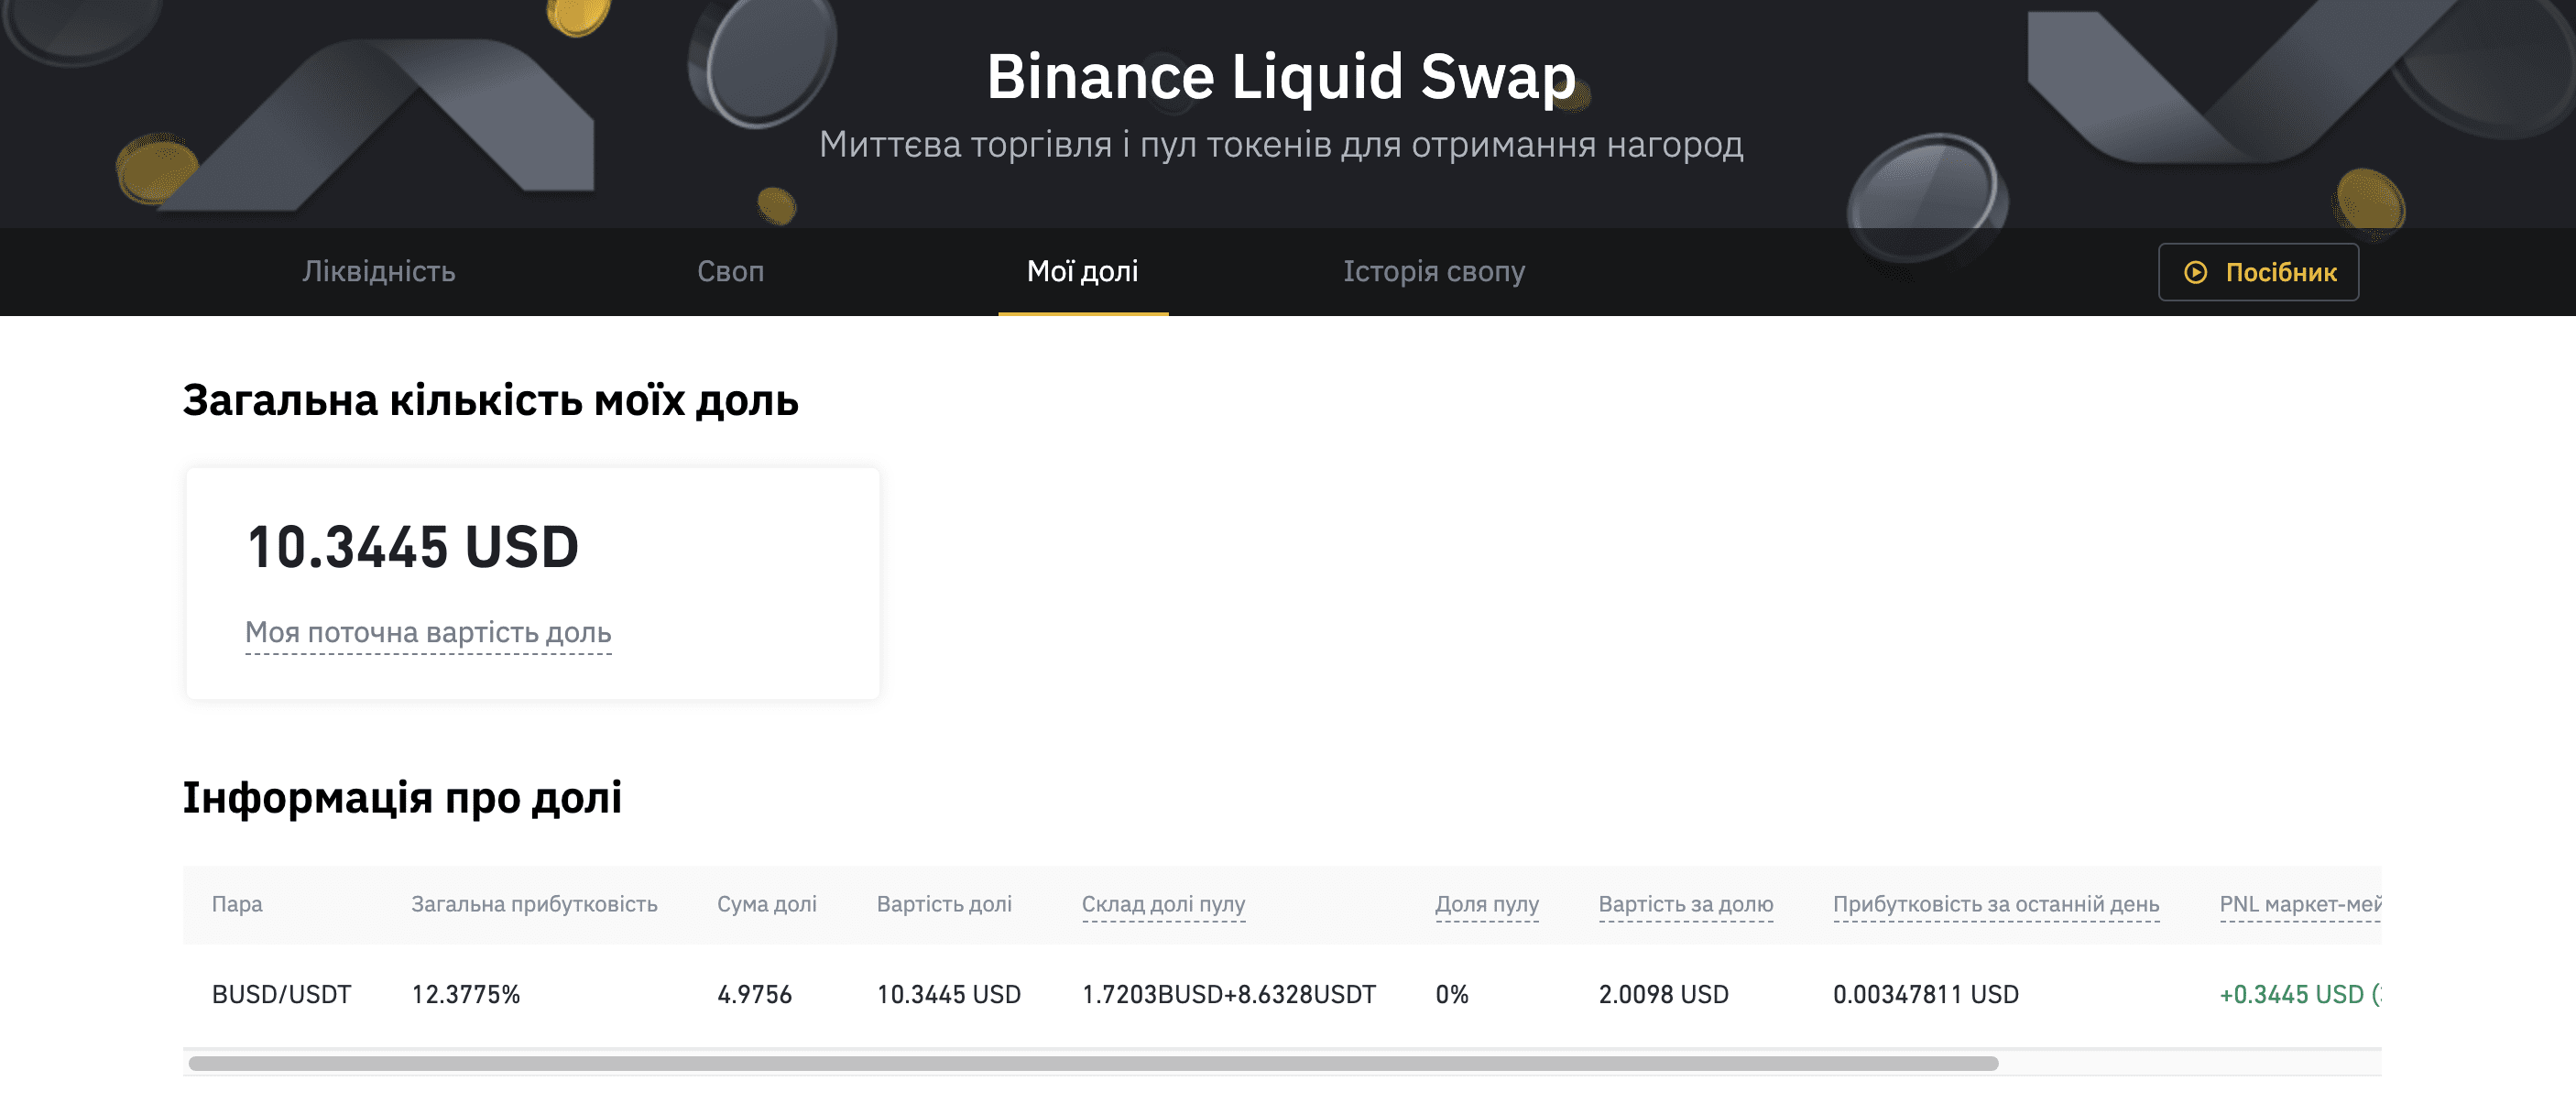The height and width of the screenshot is (1103, 2576).
Task: Click the play icon in Посібник button
Action: 2195,272
